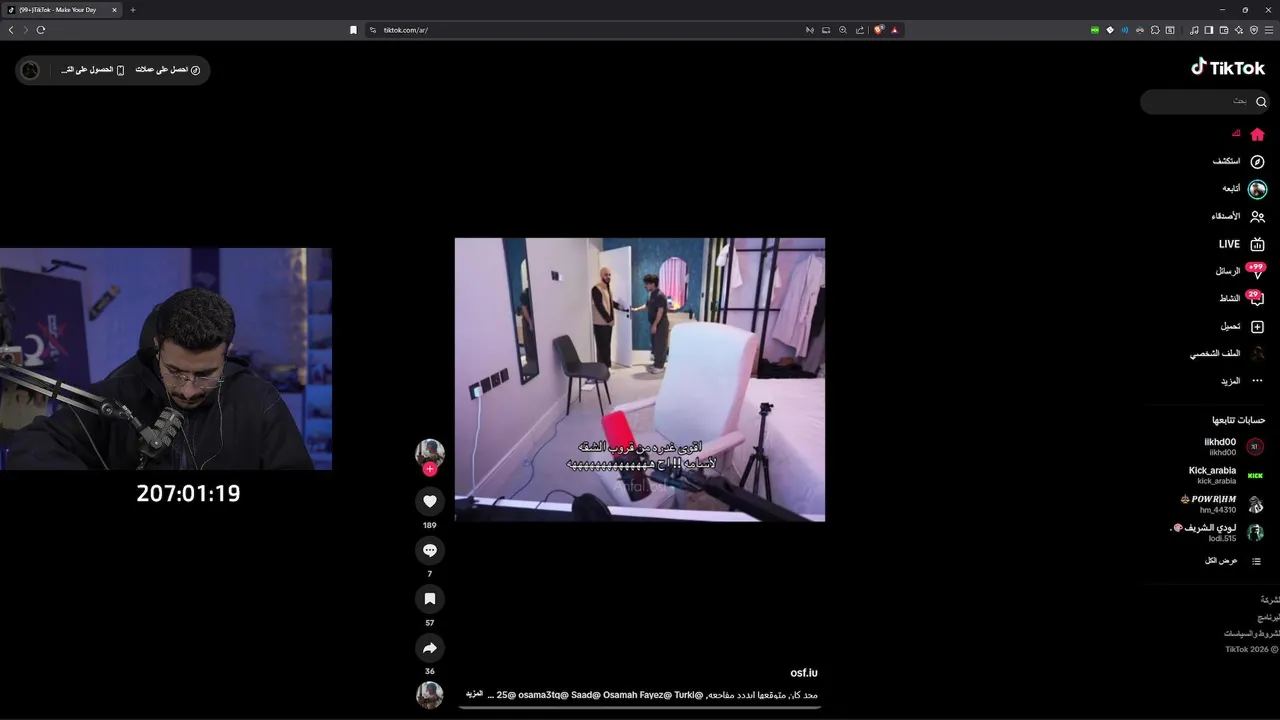Open Explore (استكشف) compass icon
Viewport: 1280px width, 720px height.
pyautogui.click(x=1257, y=162)
